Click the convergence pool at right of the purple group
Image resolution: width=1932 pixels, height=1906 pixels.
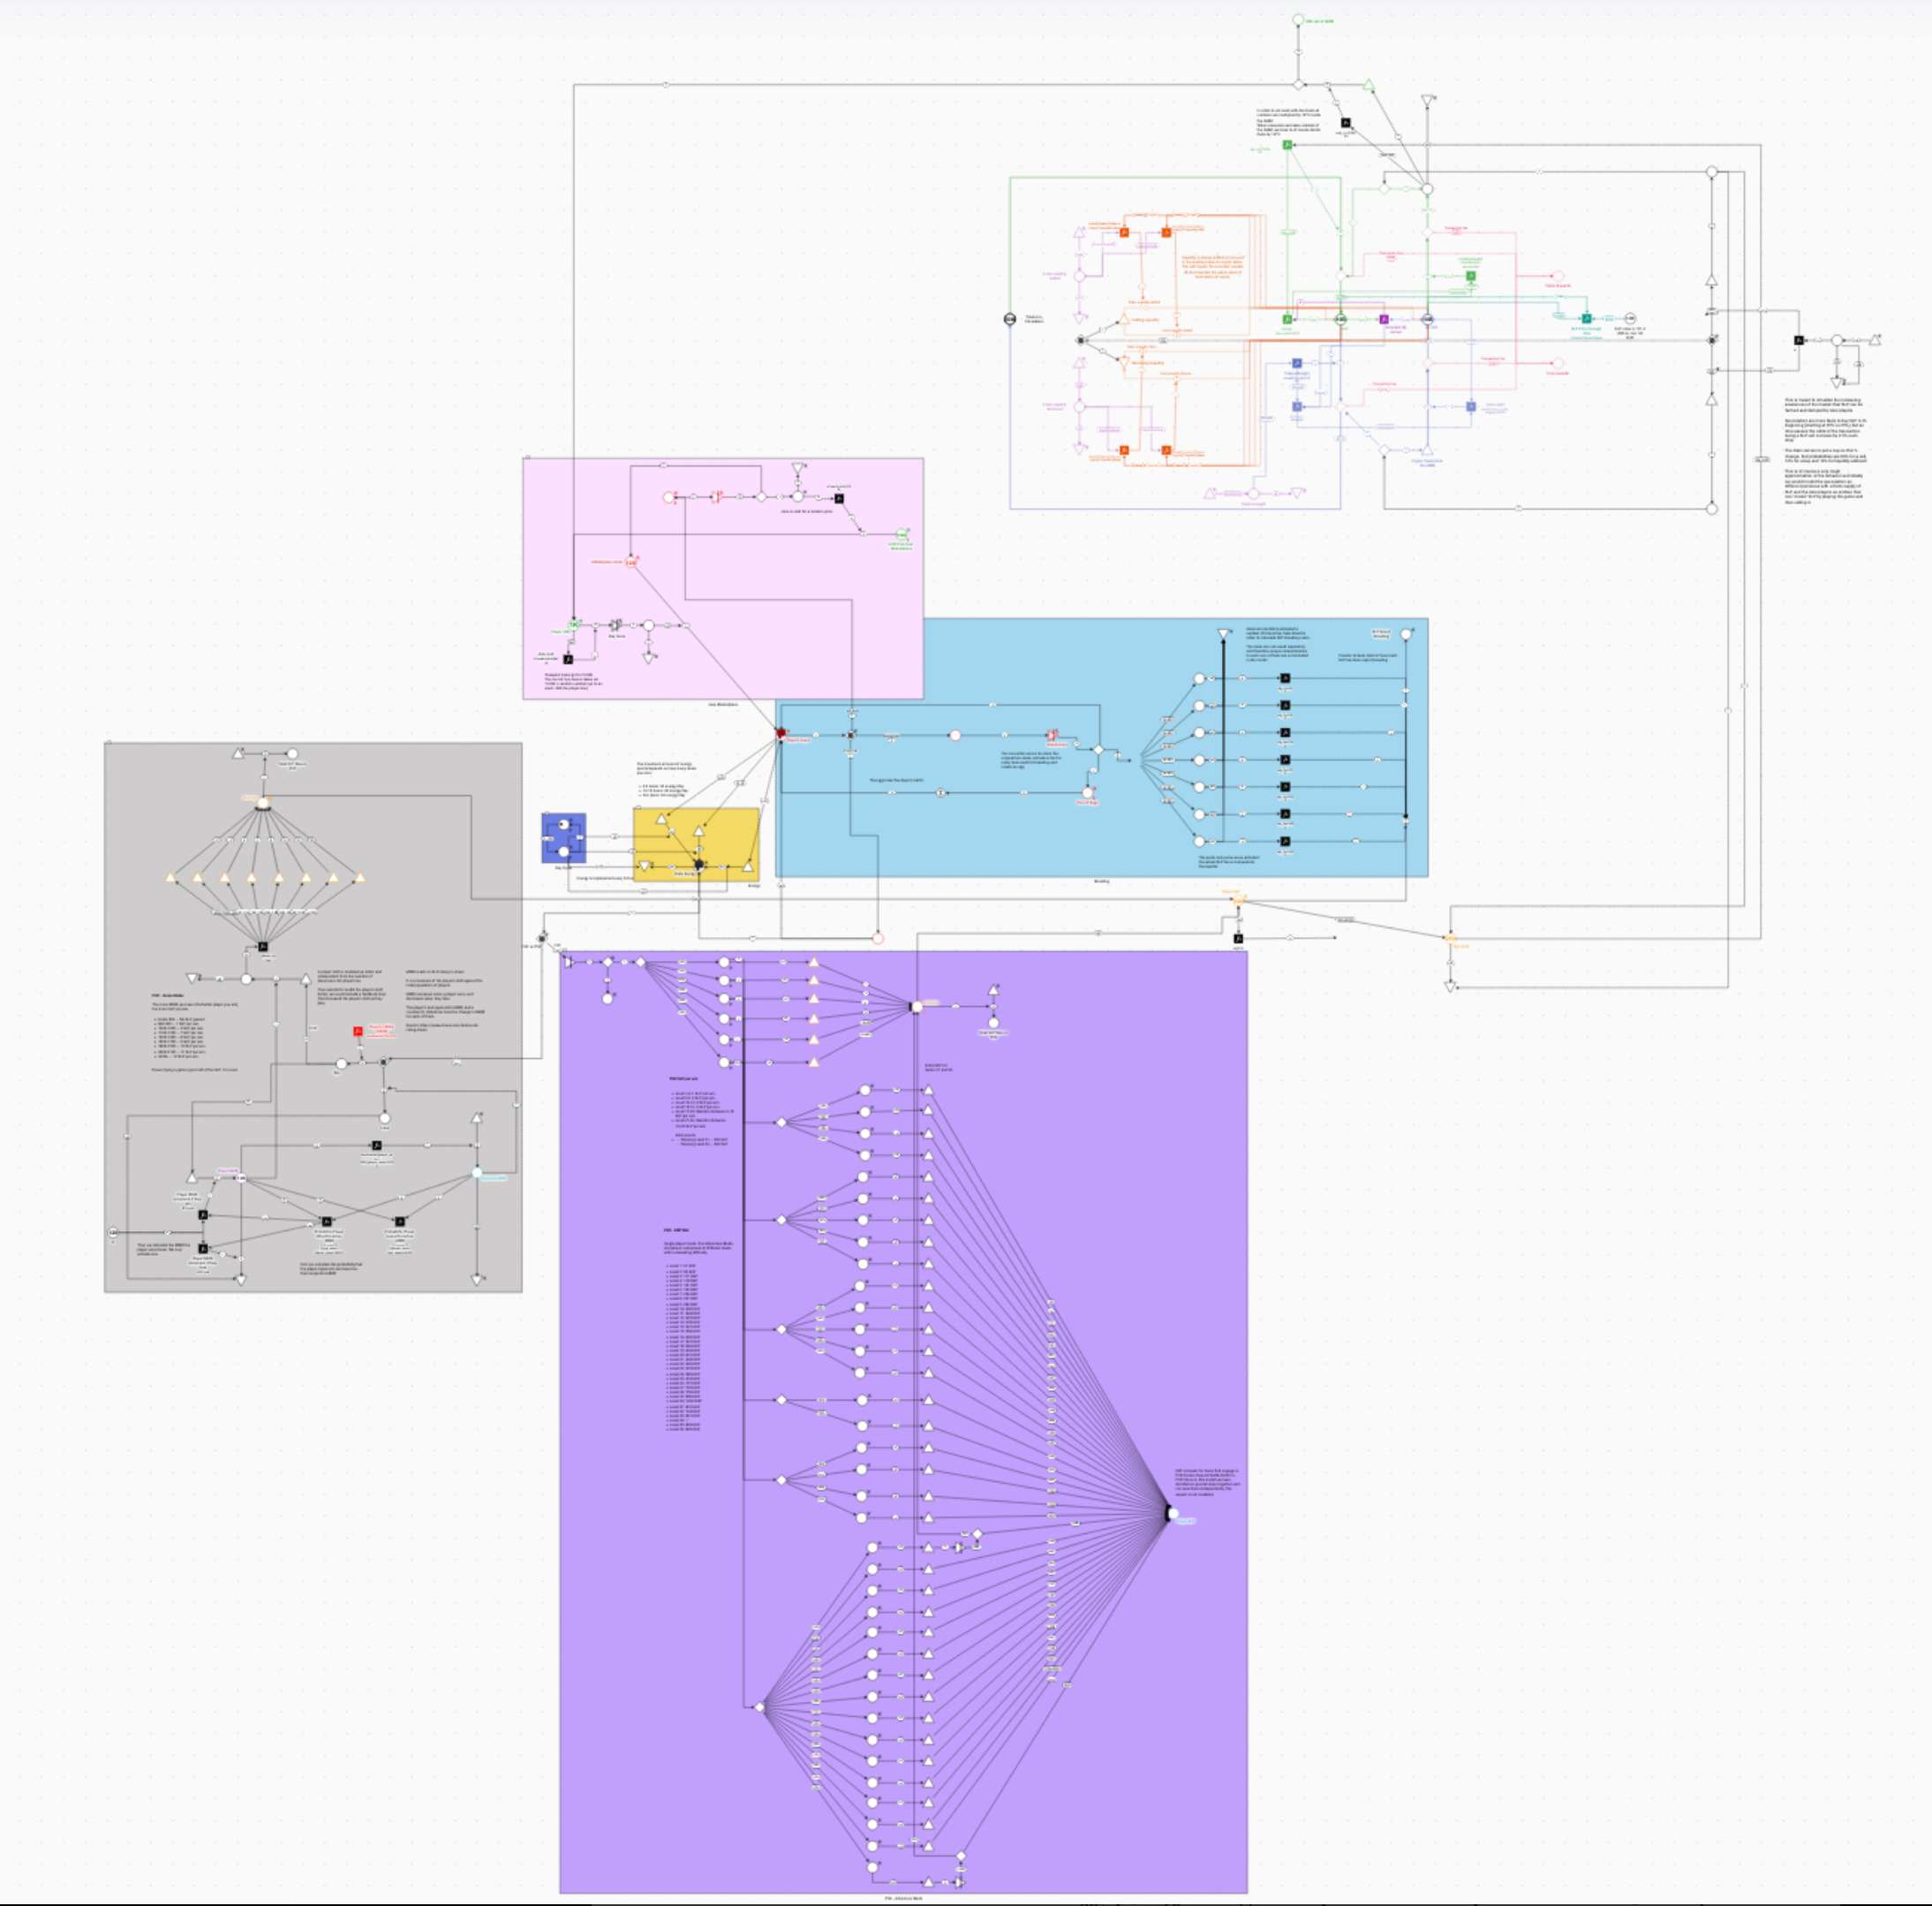pos(1173,1514)
